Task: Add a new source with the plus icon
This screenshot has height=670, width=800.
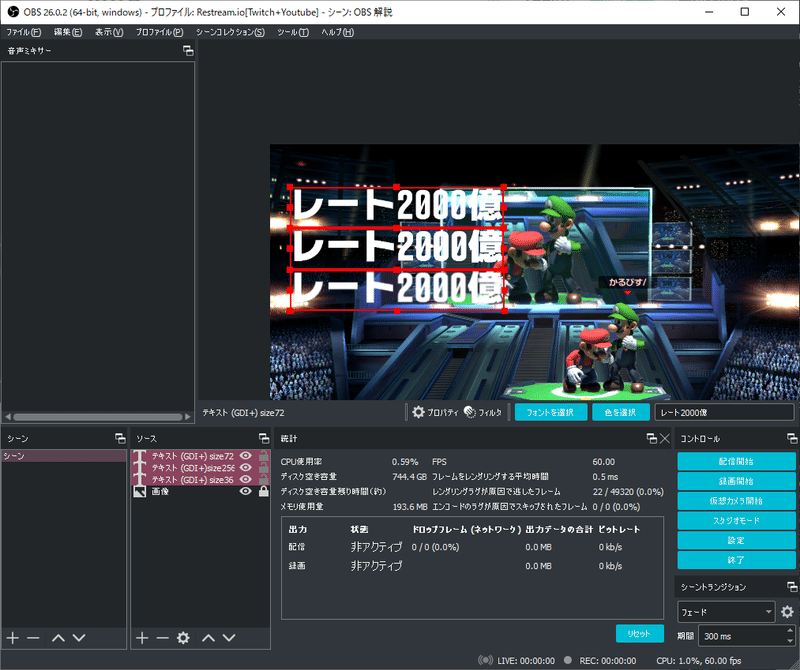Action: coord(142,638)
